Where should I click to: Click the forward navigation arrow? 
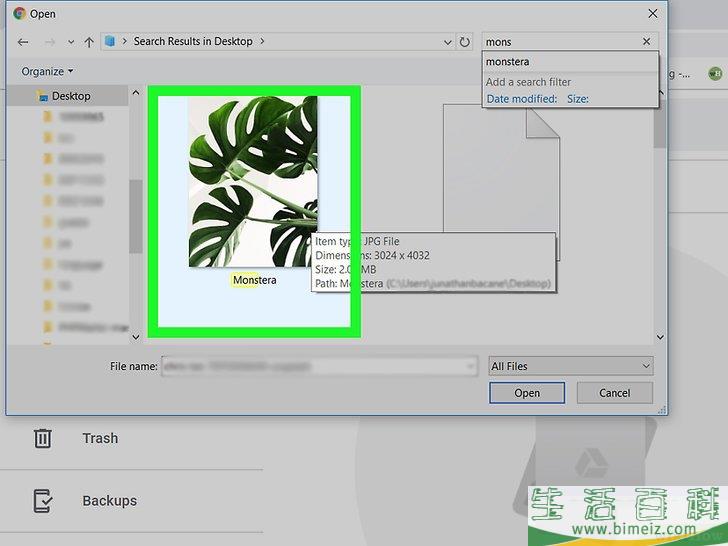click(x=49, y=42)
